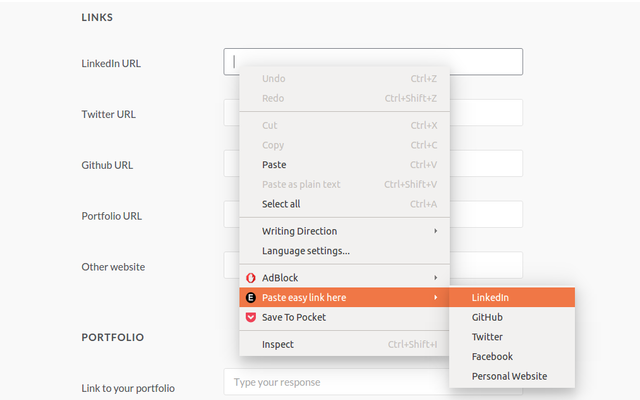Image resolution: width=640 pixels, height=400 pixels.
Task: Select Redo in the context menu
Action: coord(344,98)
